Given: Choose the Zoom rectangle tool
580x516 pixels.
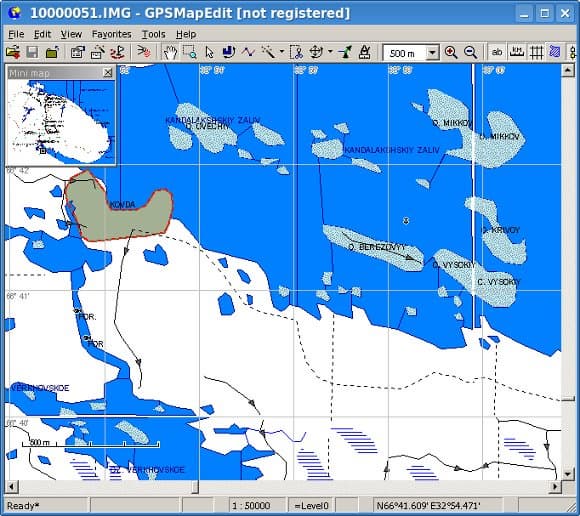Looking at the screenshot, I should 190,53.
